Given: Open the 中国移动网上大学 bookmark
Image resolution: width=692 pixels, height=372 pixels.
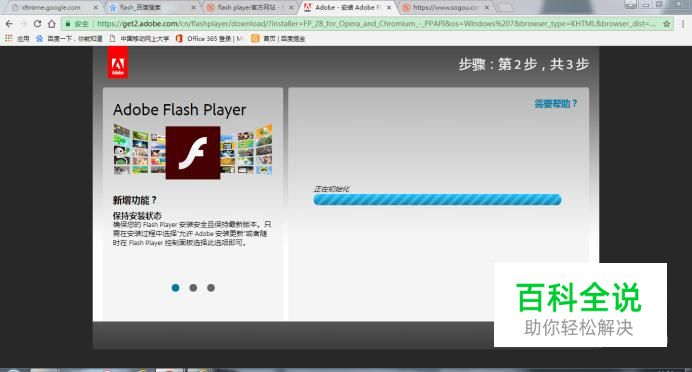Looking at the screenshot, I should (140, 39).
